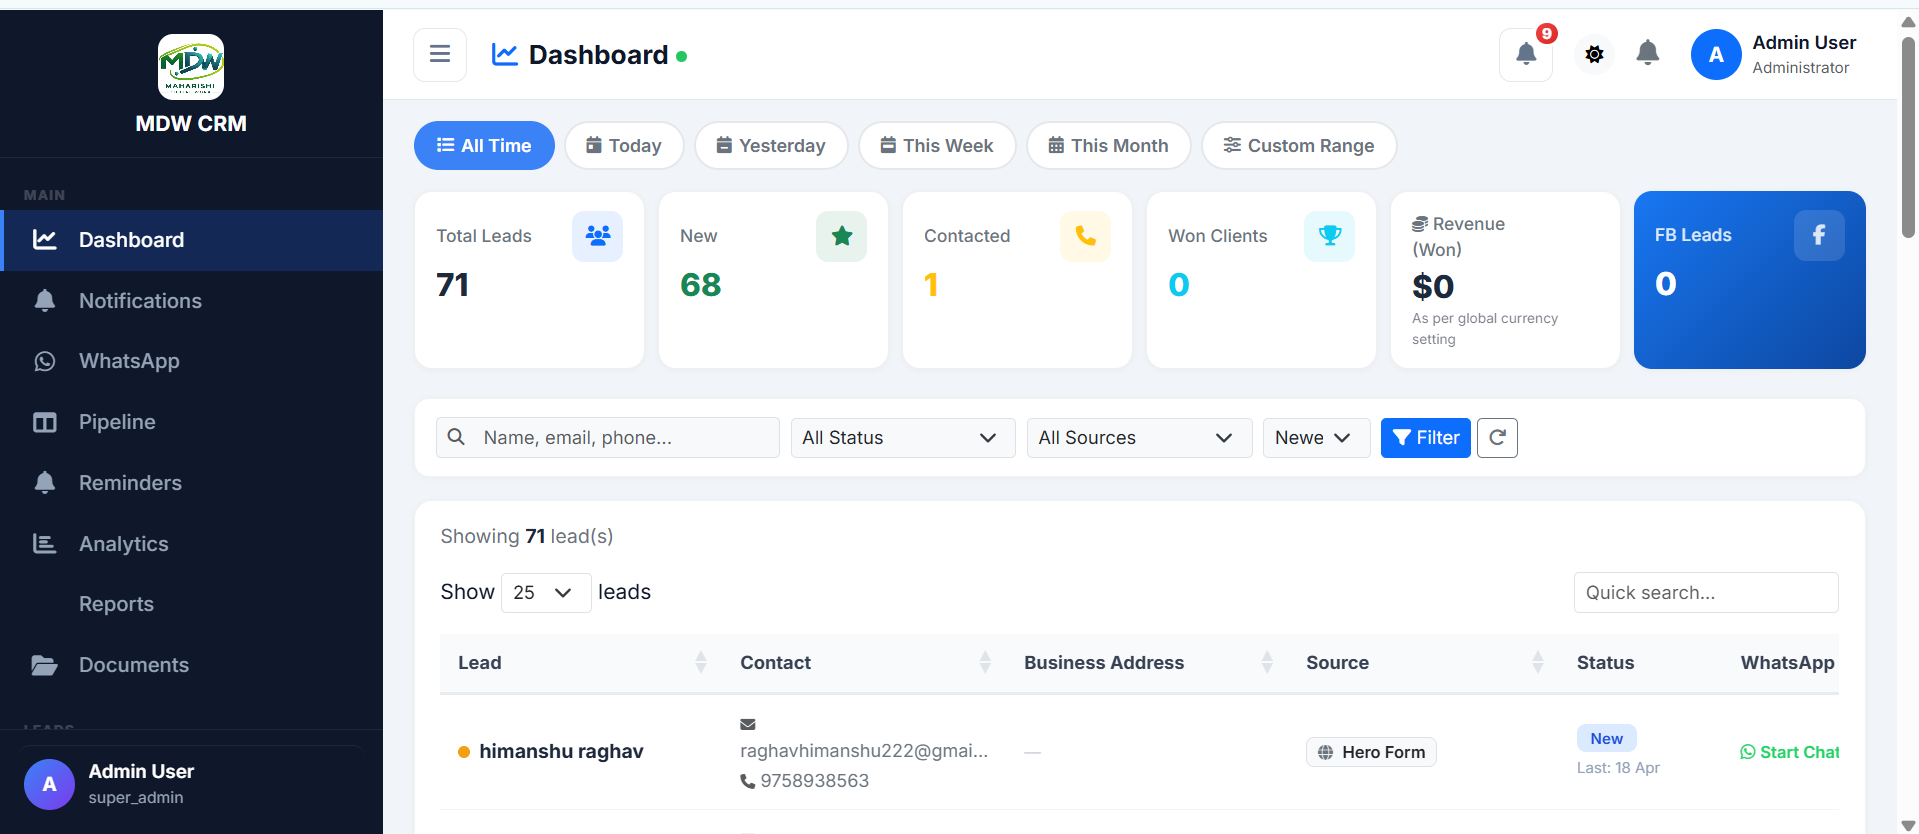This screenshot has height=834, width=1919.
Task: Select the All Time range filter
Action: (484, 146)
